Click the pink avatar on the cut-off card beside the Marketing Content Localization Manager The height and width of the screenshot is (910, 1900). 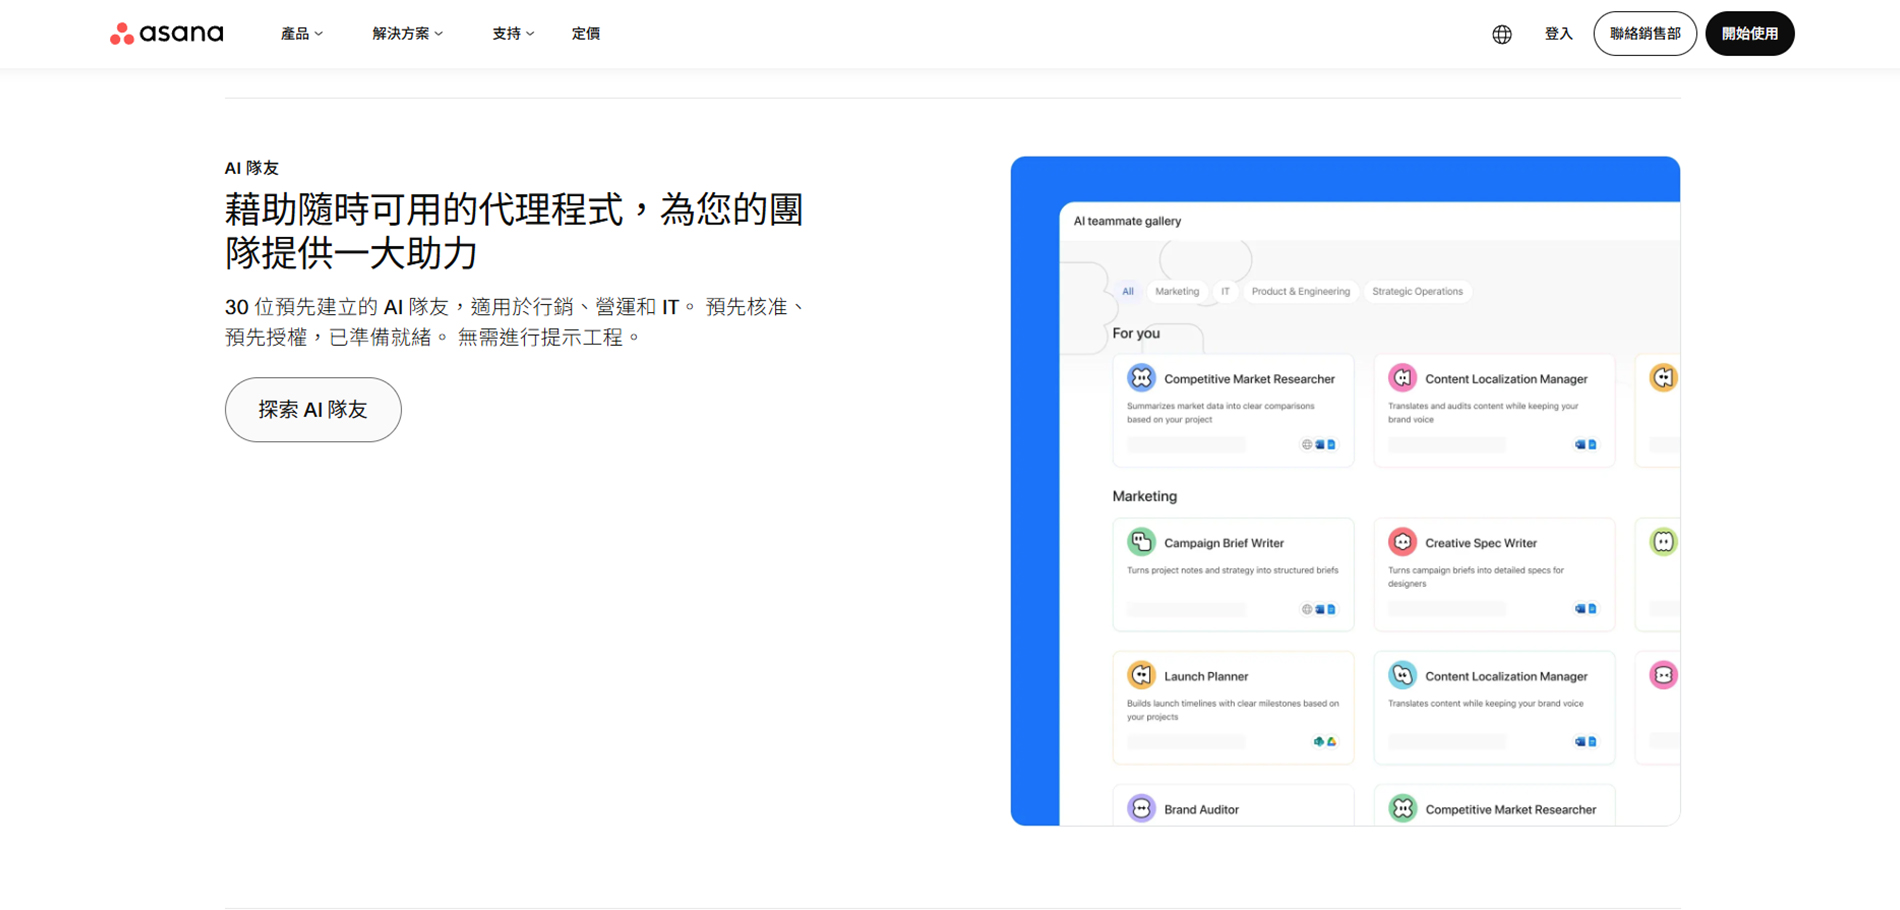pos(1663,675)
